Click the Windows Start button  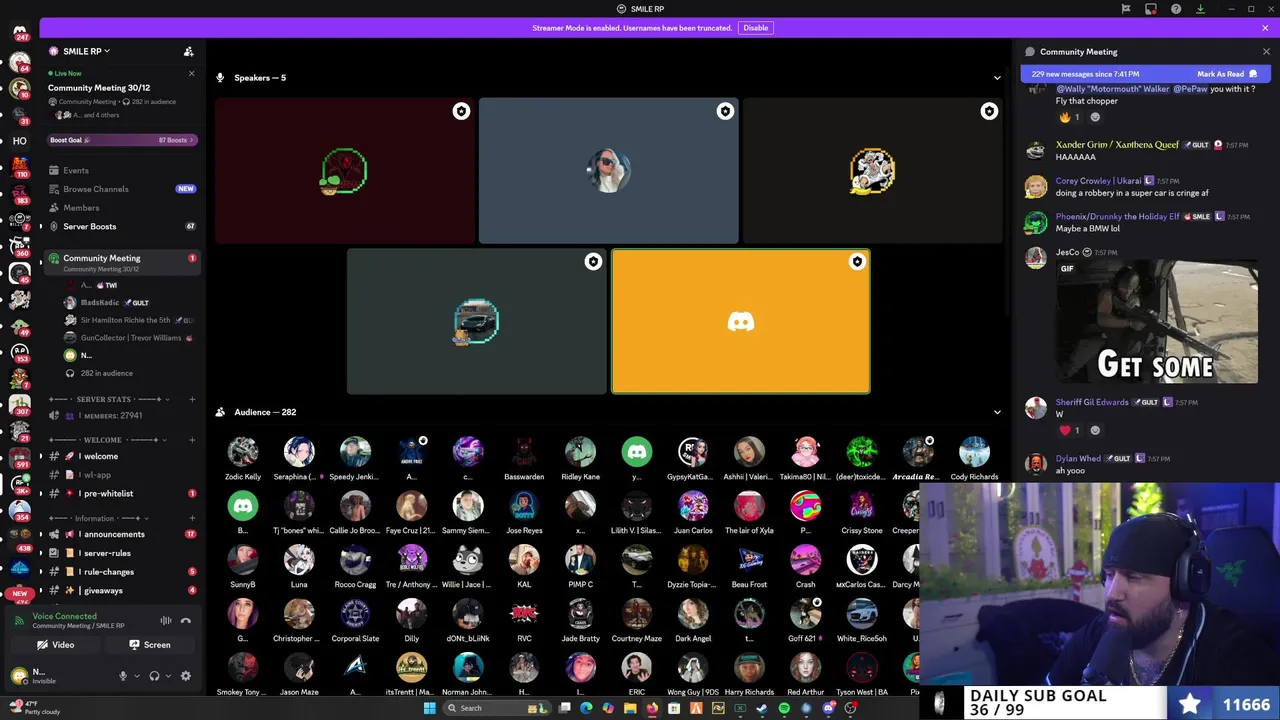point(429,708)
